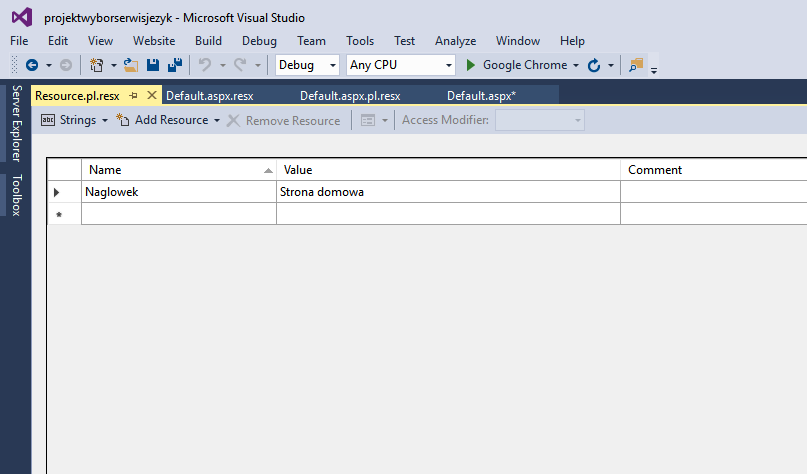
Task: Click the Undo arrow icon
Action: 205,65
